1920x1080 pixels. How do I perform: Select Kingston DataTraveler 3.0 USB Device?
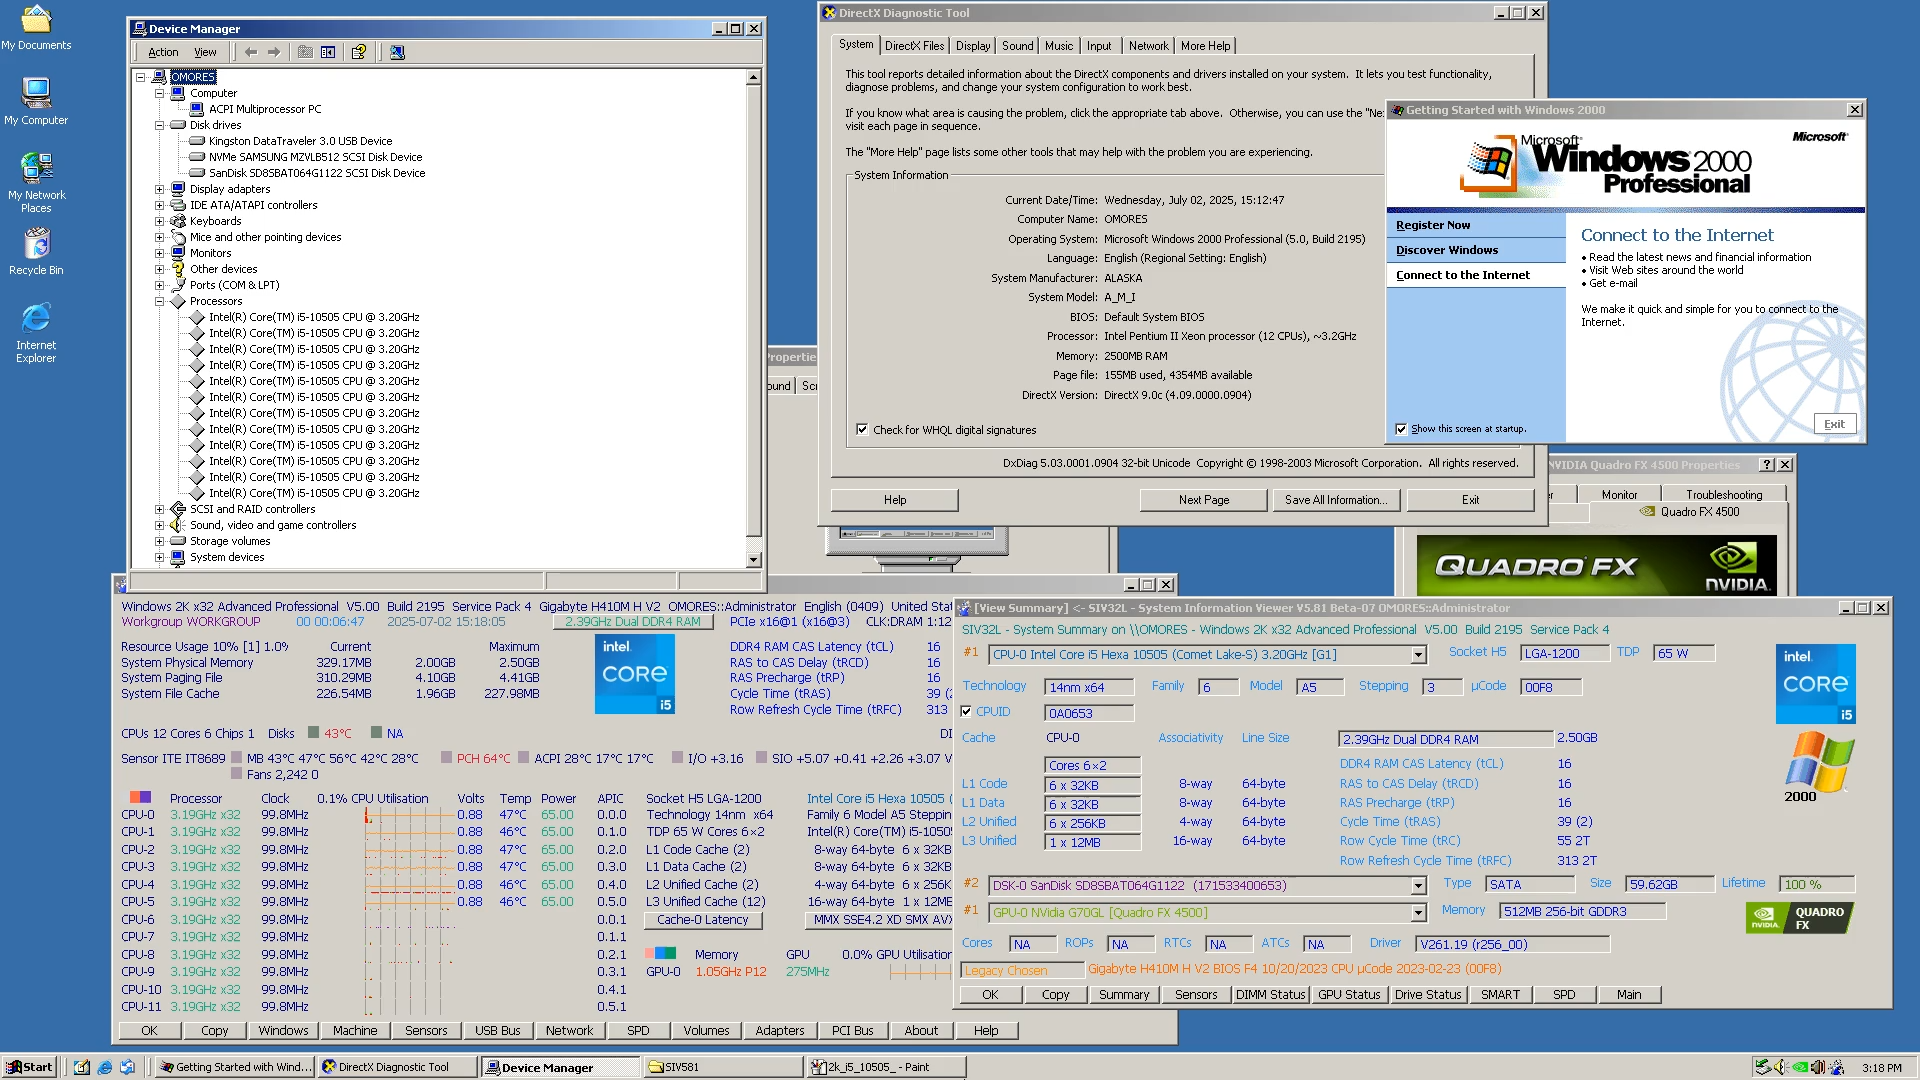[300, 141]
